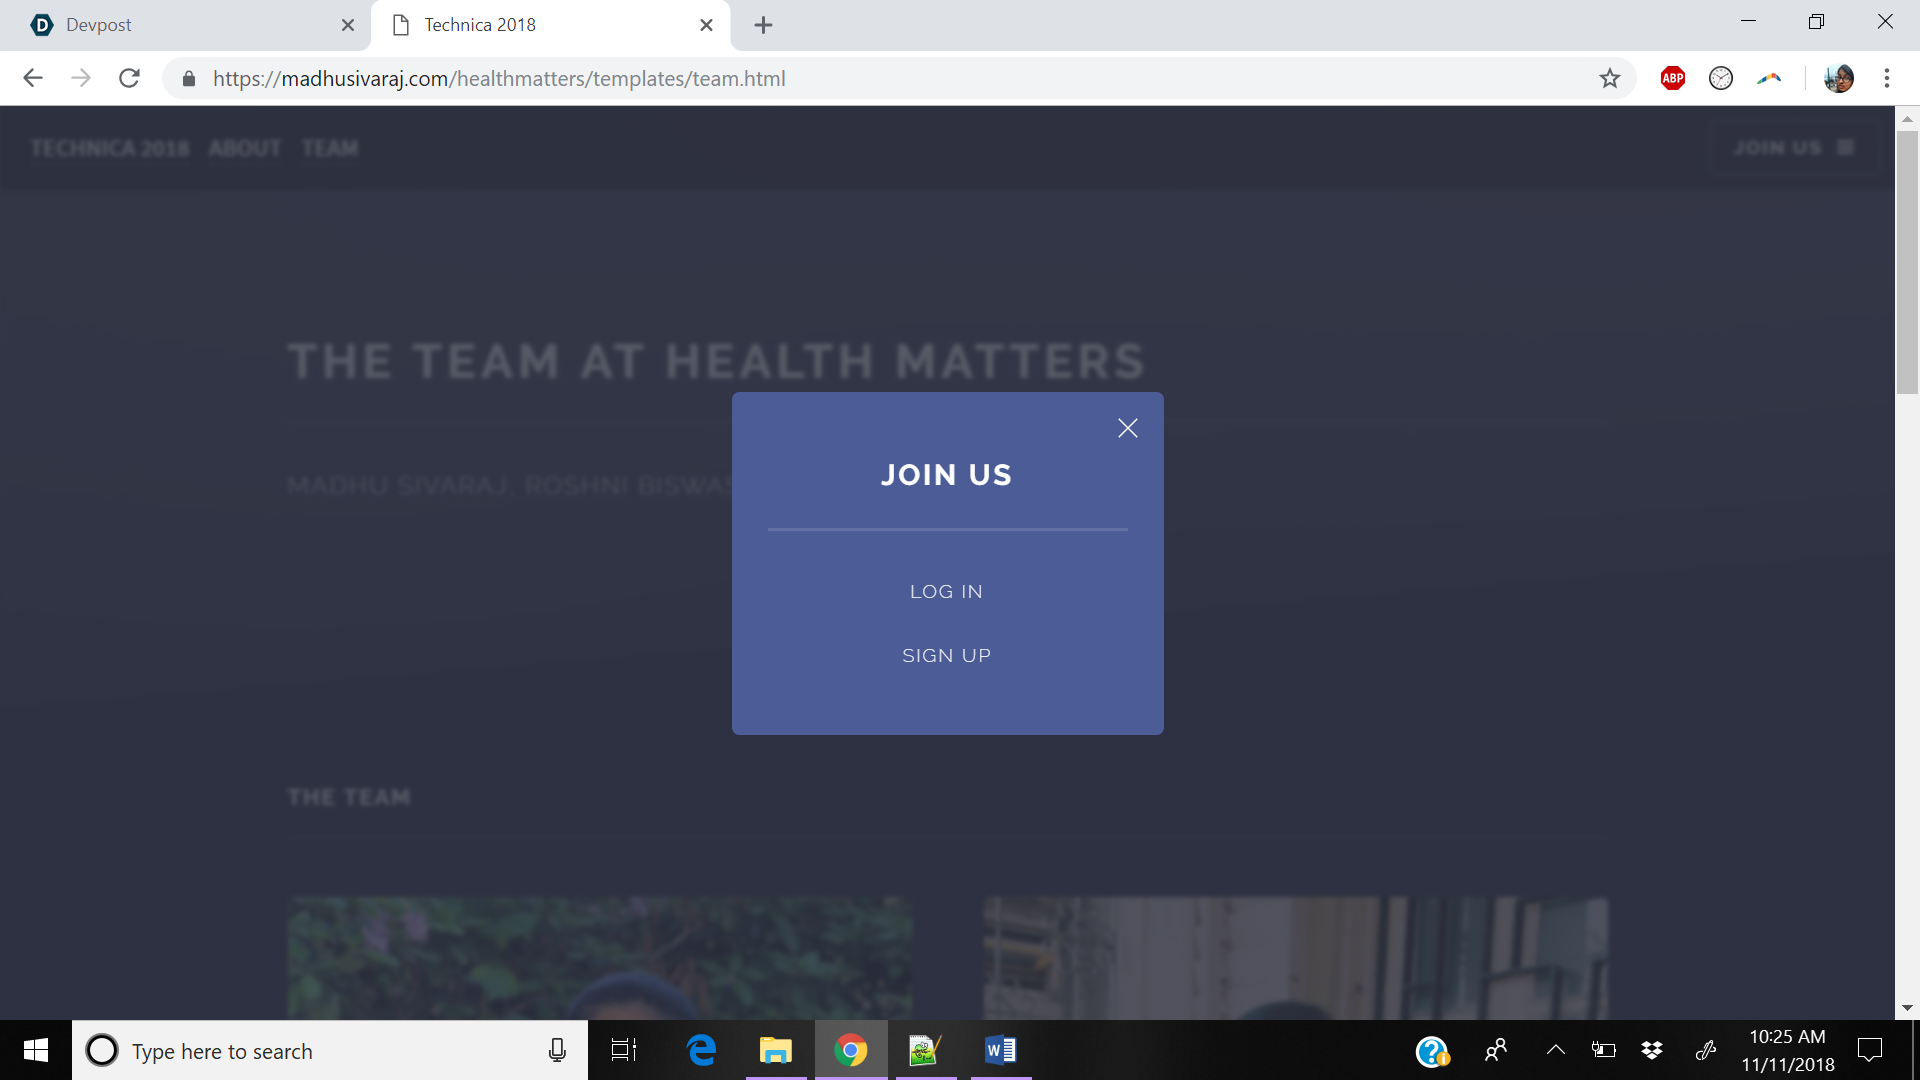
Task: Open Microsoft Edge from taskbar
Action: click(702, 1050)
